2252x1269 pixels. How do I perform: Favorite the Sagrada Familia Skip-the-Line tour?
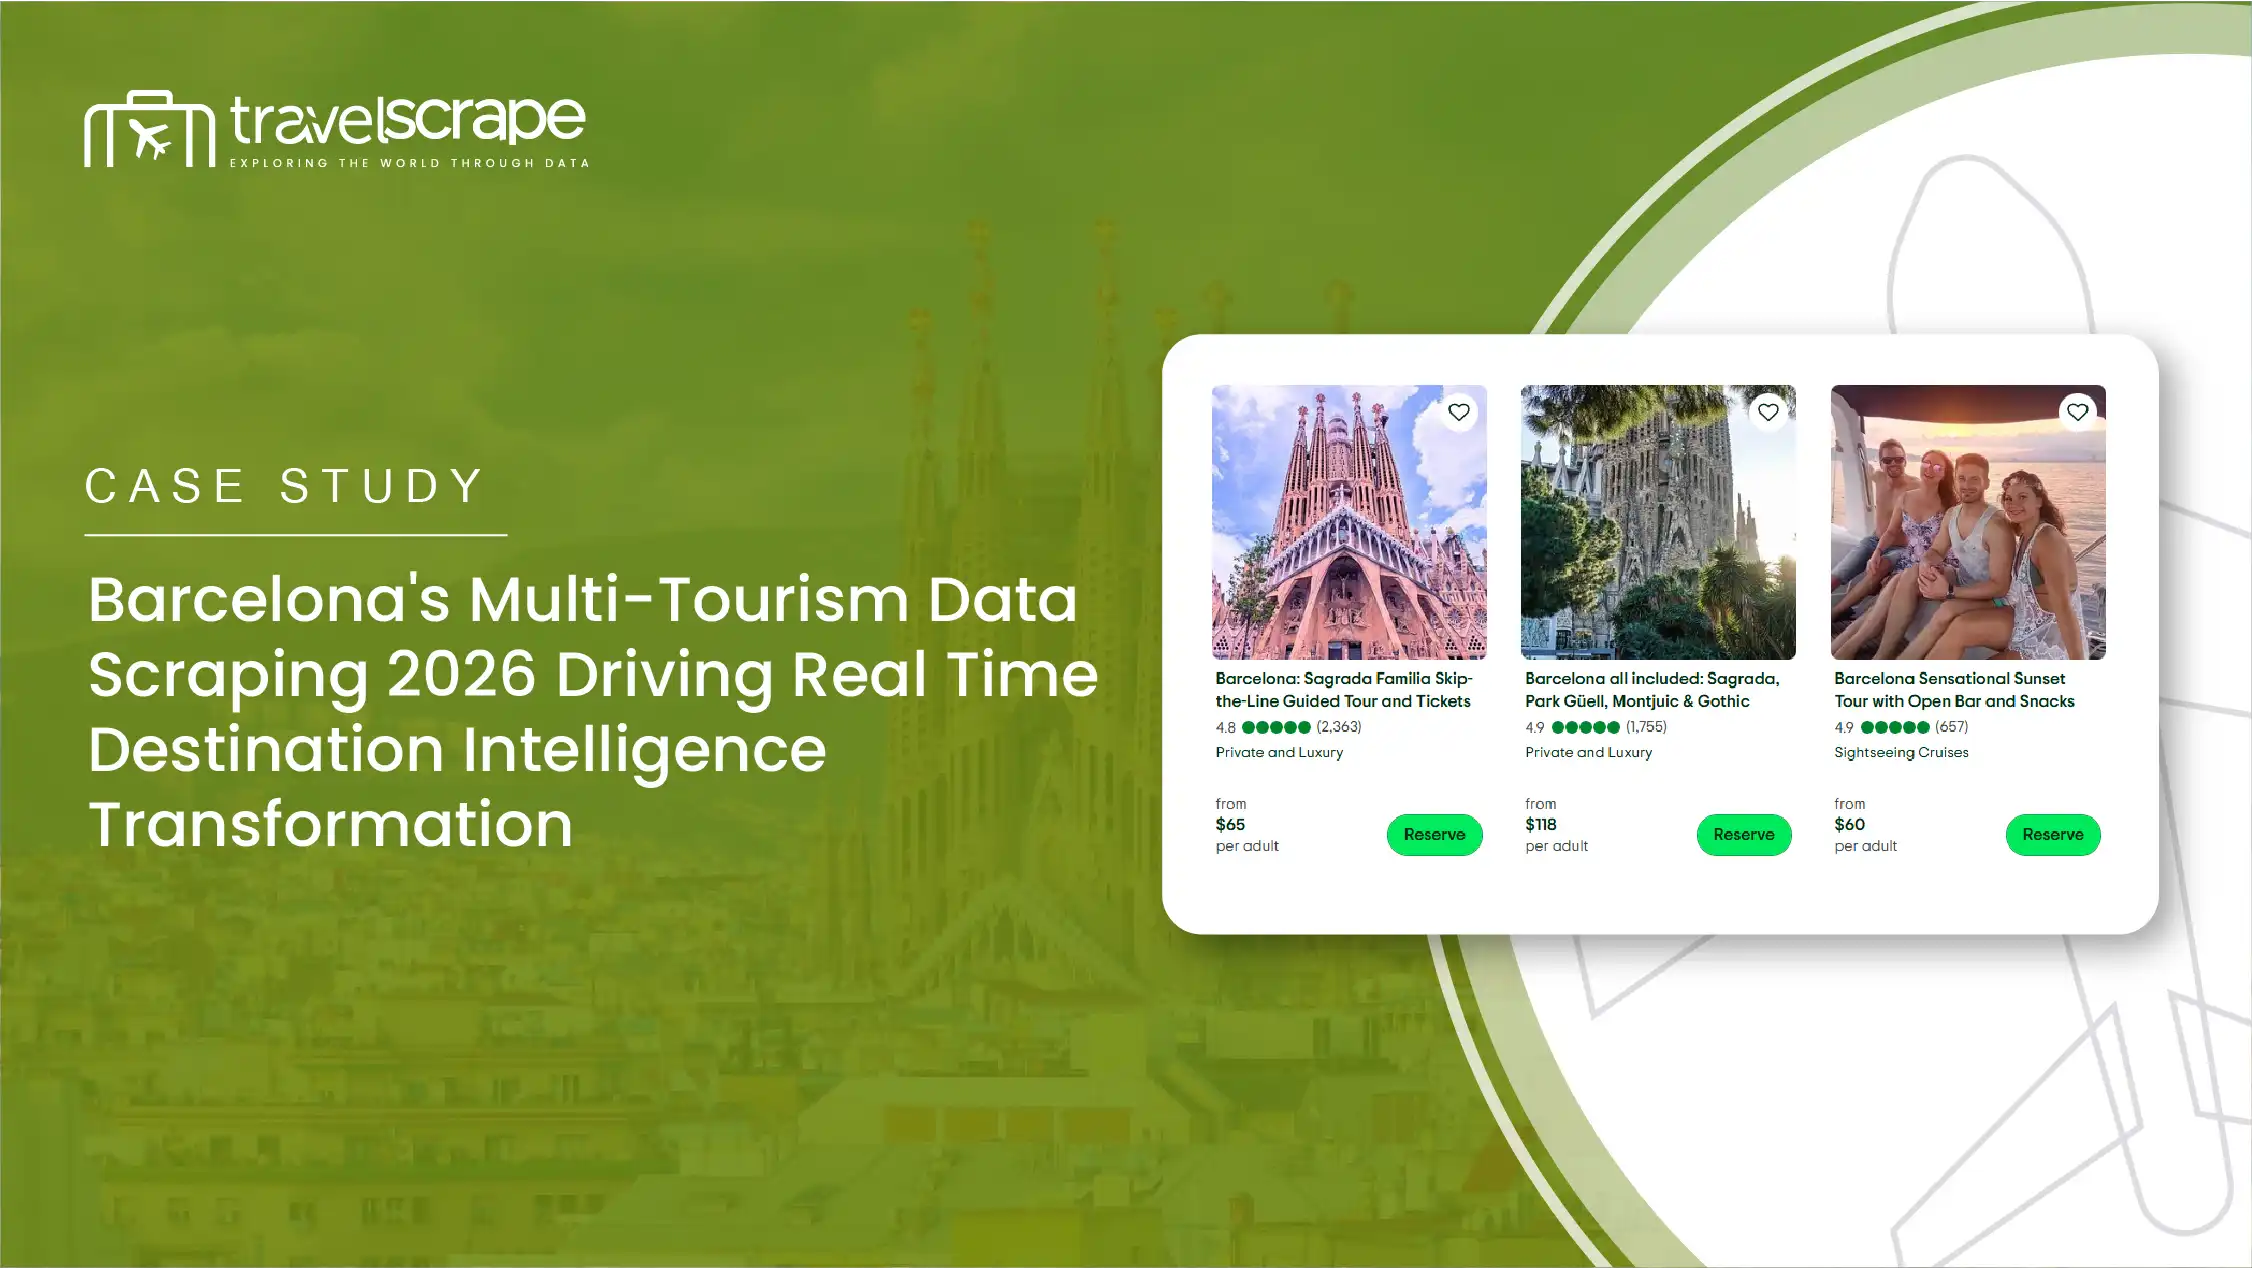[1459, 412]
